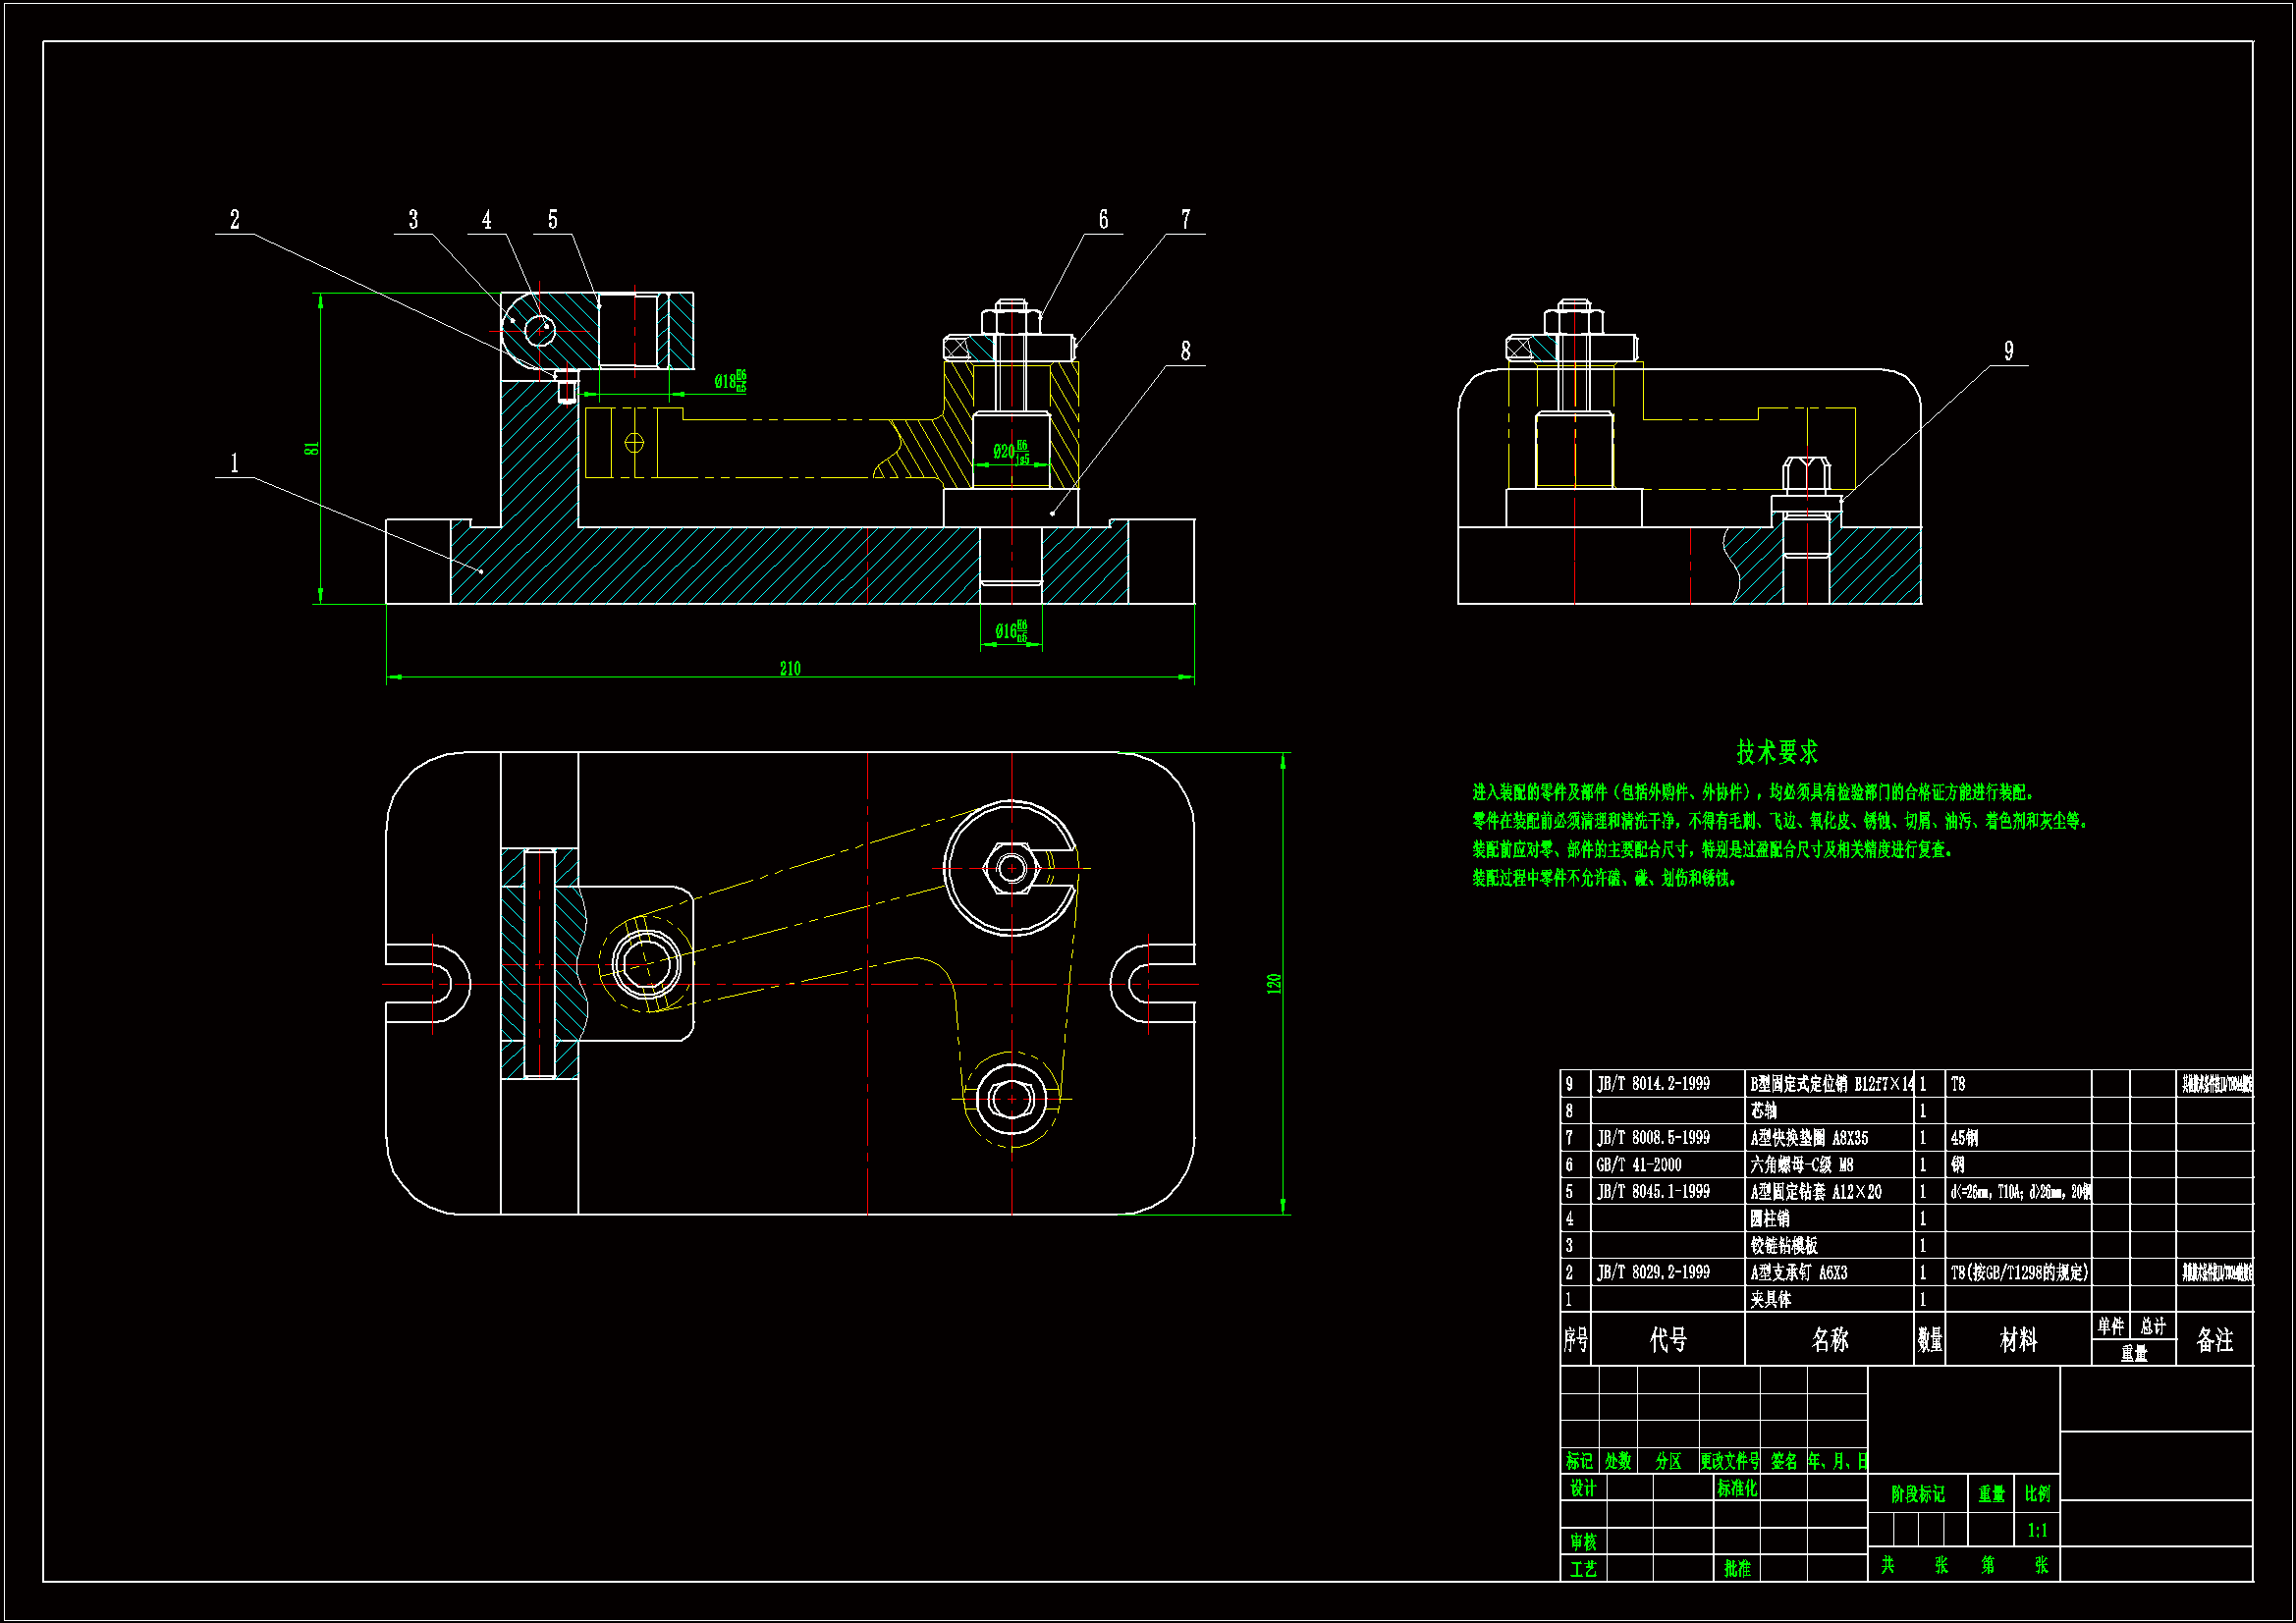Viewport: 2296px width, 1623px height.
Task: Click hex nut in top view
Action: pos(1011,868)
